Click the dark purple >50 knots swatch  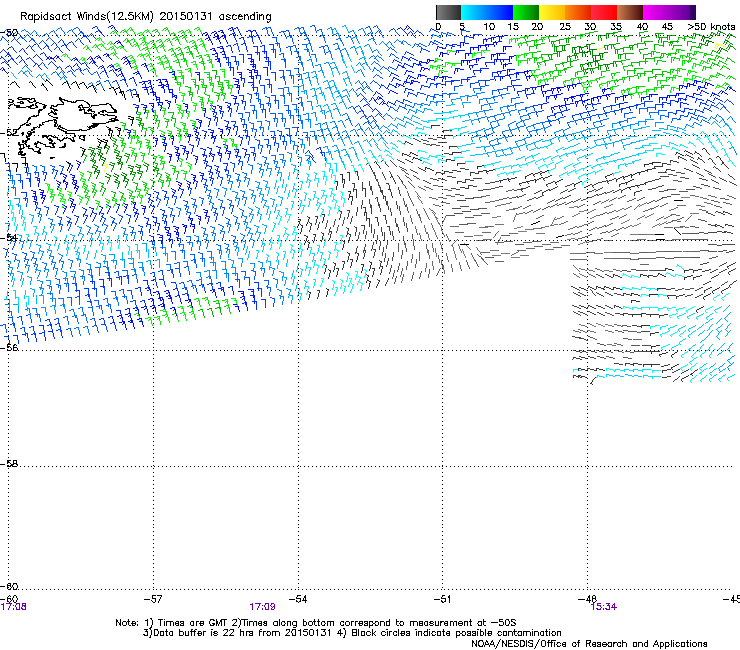[692, 12]
